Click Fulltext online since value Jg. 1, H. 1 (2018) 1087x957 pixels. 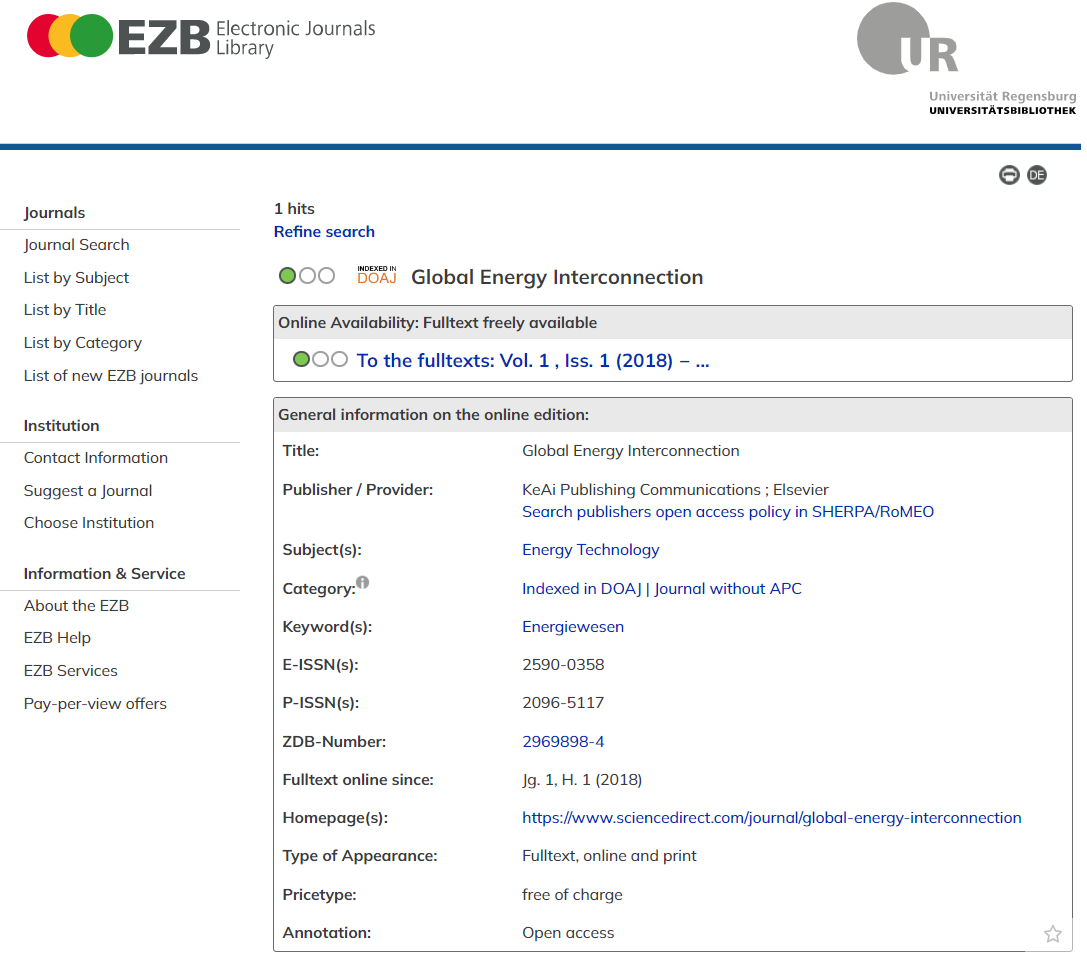pyautogui.click(x=582, y=779)
